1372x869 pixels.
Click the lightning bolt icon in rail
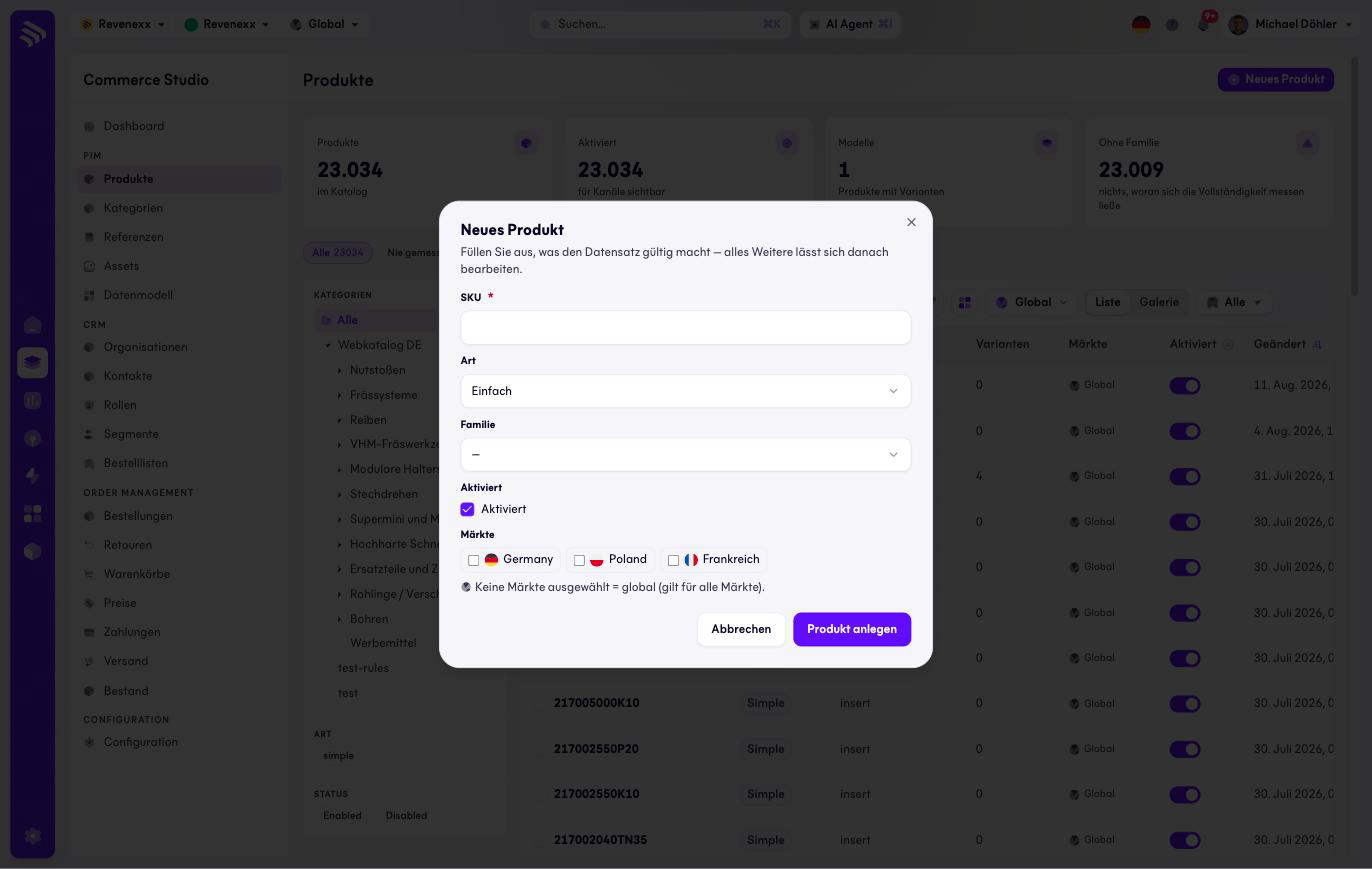(x=32, y=476)
